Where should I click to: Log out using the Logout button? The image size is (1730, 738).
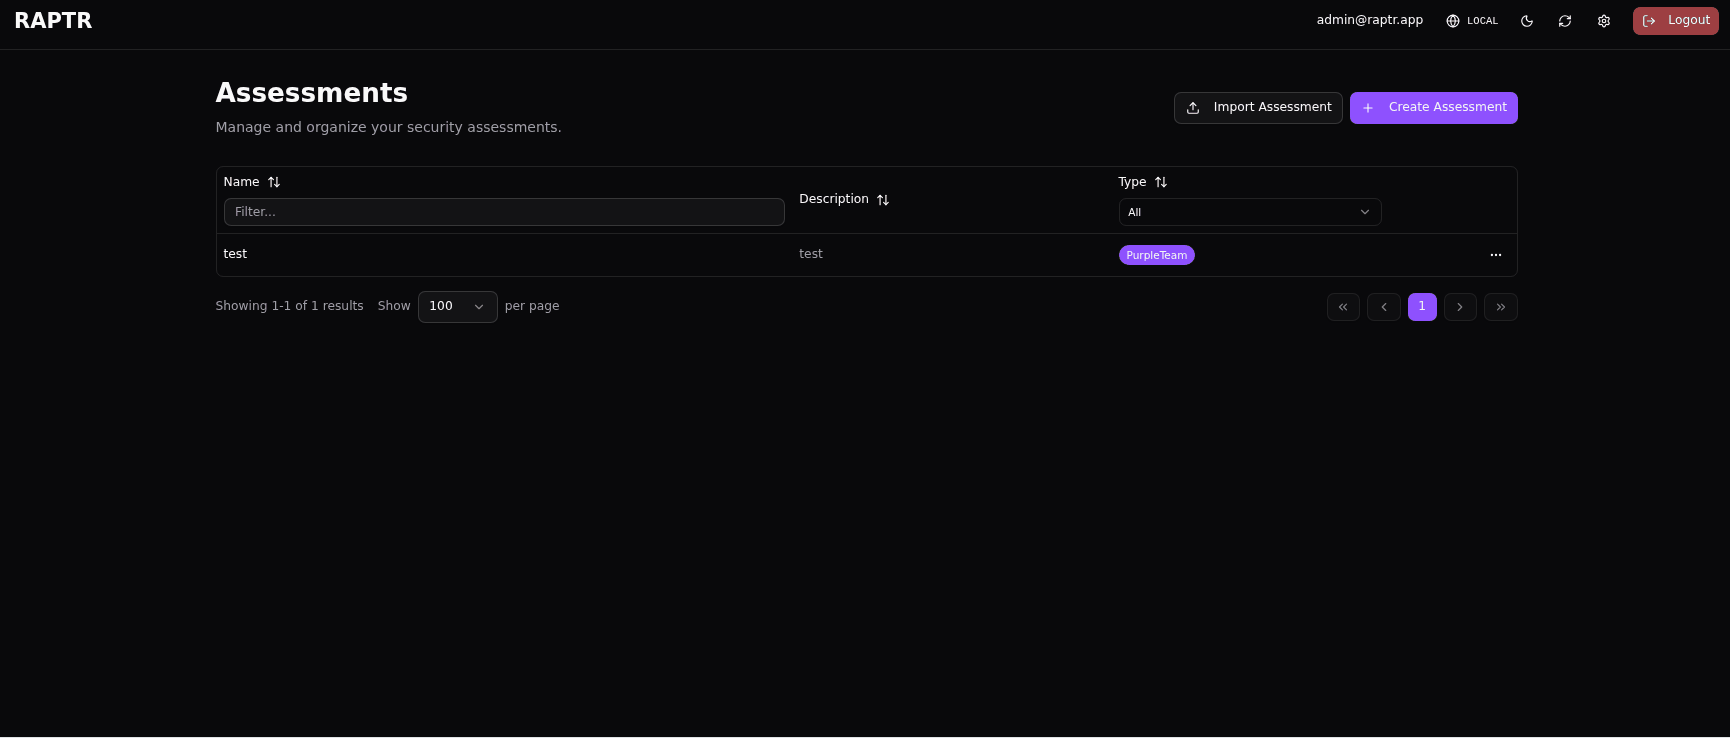1675,21
